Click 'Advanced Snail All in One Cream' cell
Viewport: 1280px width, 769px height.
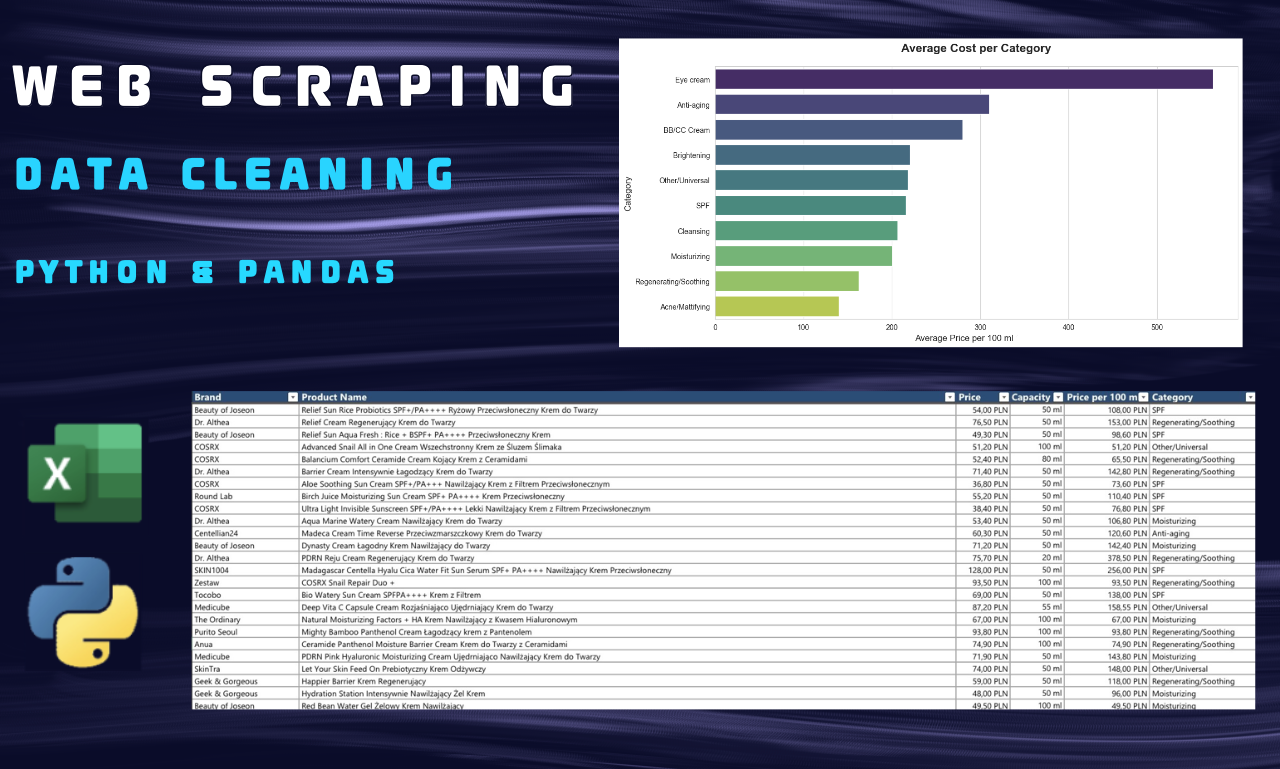click(627, 447)
